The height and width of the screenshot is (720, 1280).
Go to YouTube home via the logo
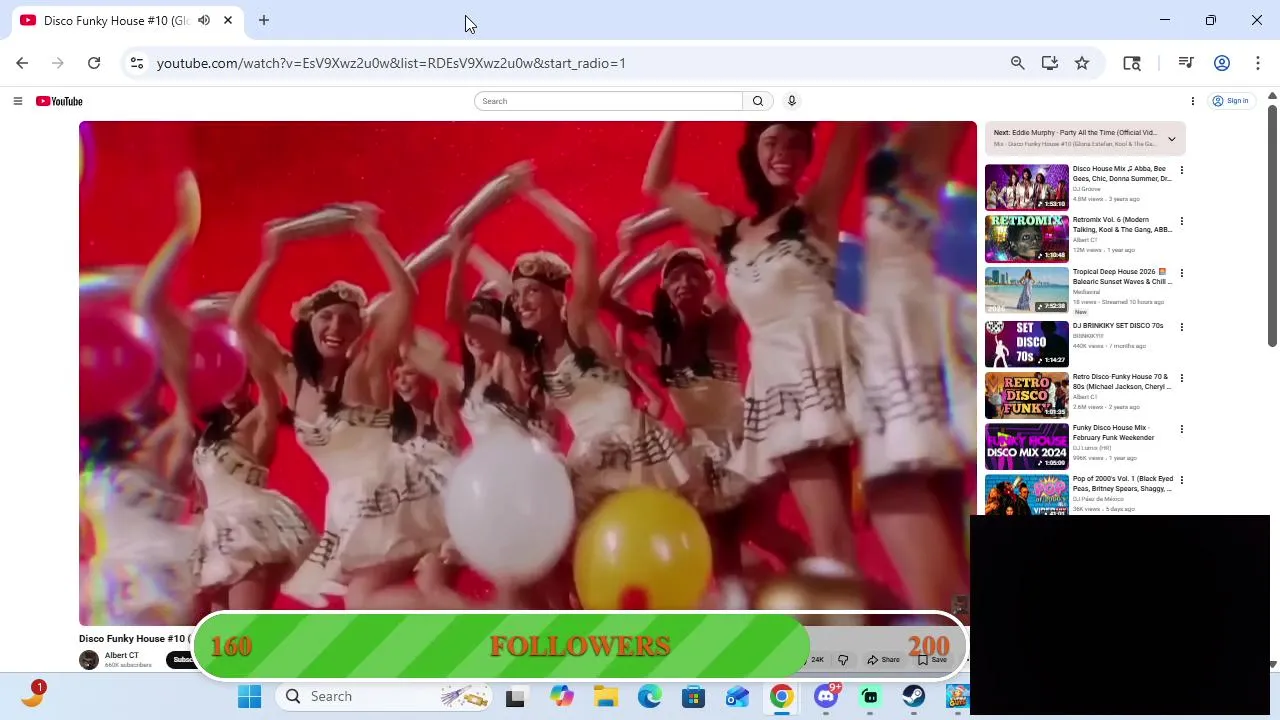point(59,101)
